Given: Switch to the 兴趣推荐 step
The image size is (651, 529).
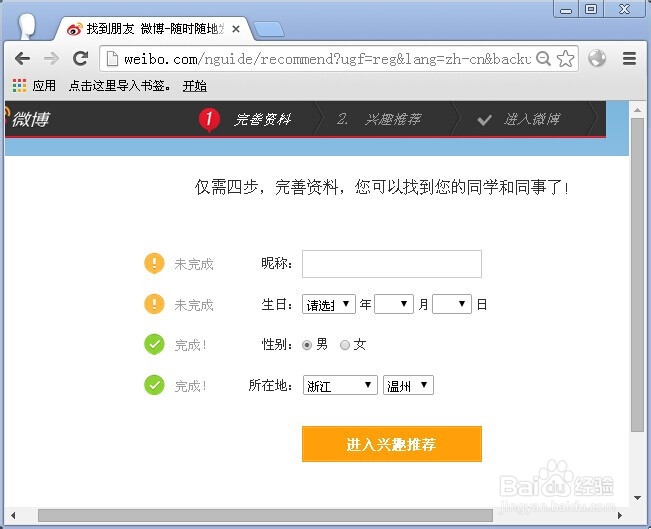Looking at the screenshot, I should tap(393, 120).
